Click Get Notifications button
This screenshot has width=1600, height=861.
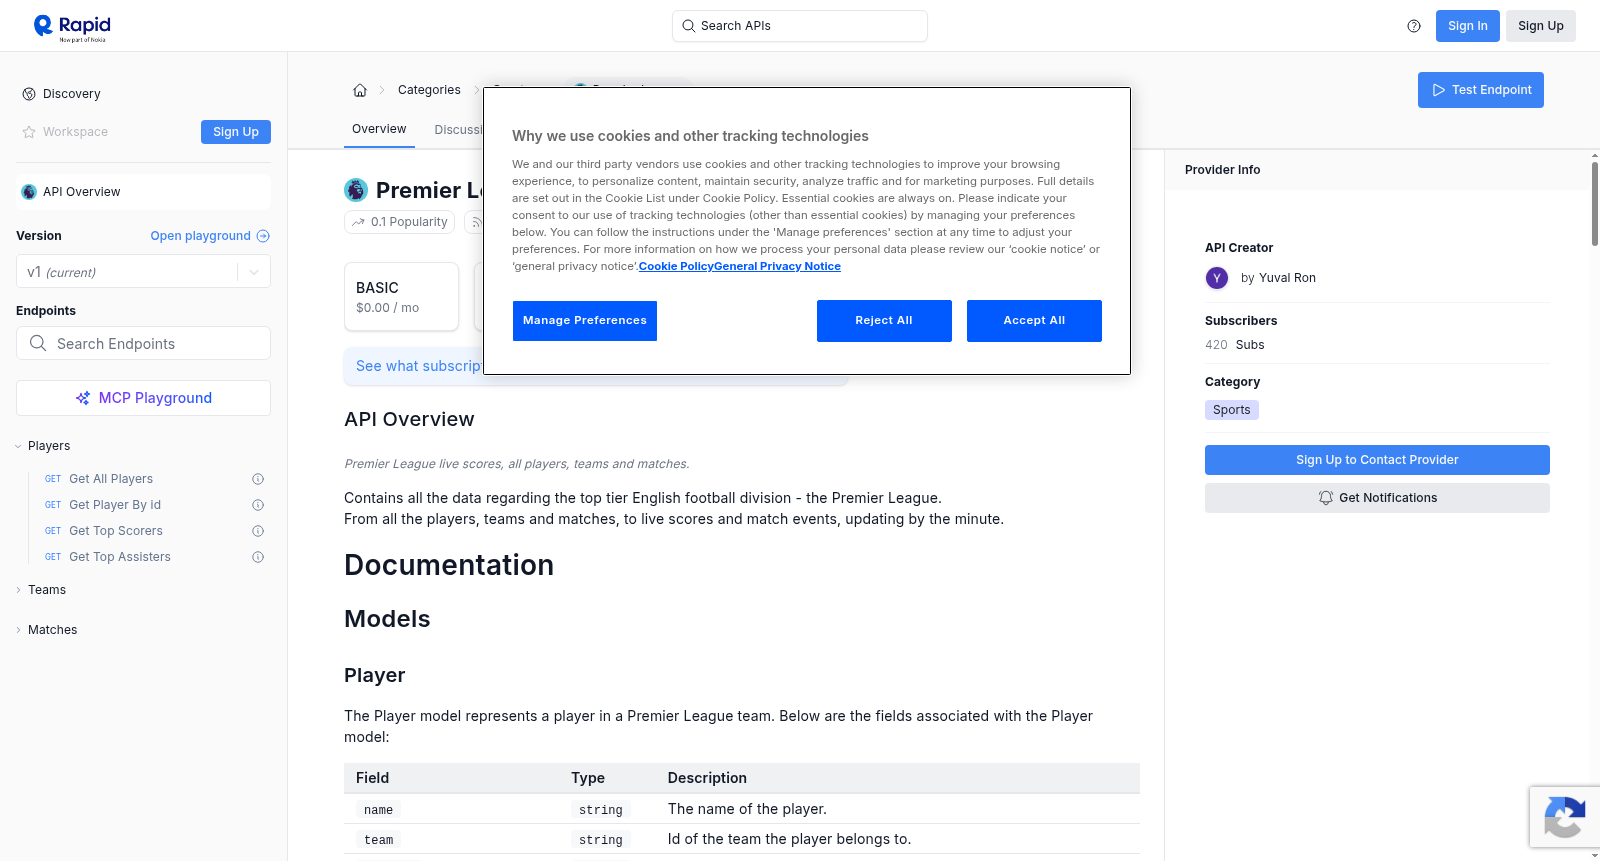[1377, 498]
